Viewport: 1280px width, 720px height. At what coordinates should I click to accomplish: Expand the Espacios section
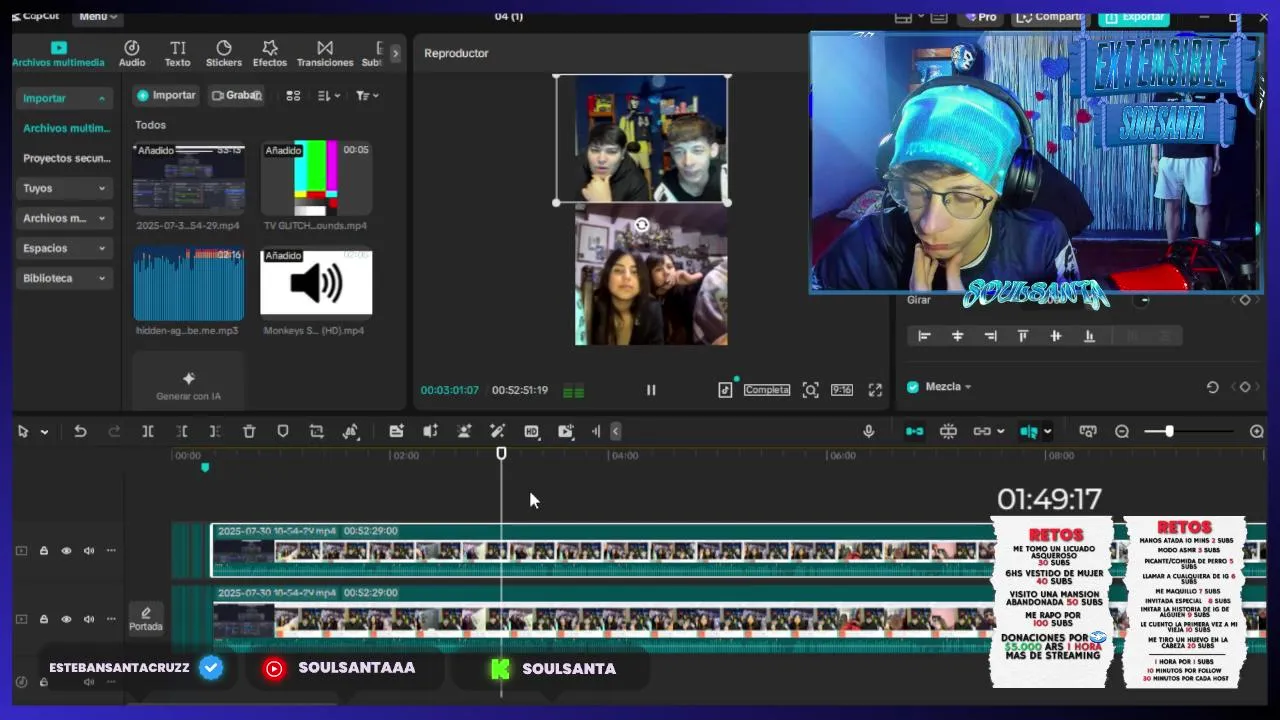[x=65, y=248]
